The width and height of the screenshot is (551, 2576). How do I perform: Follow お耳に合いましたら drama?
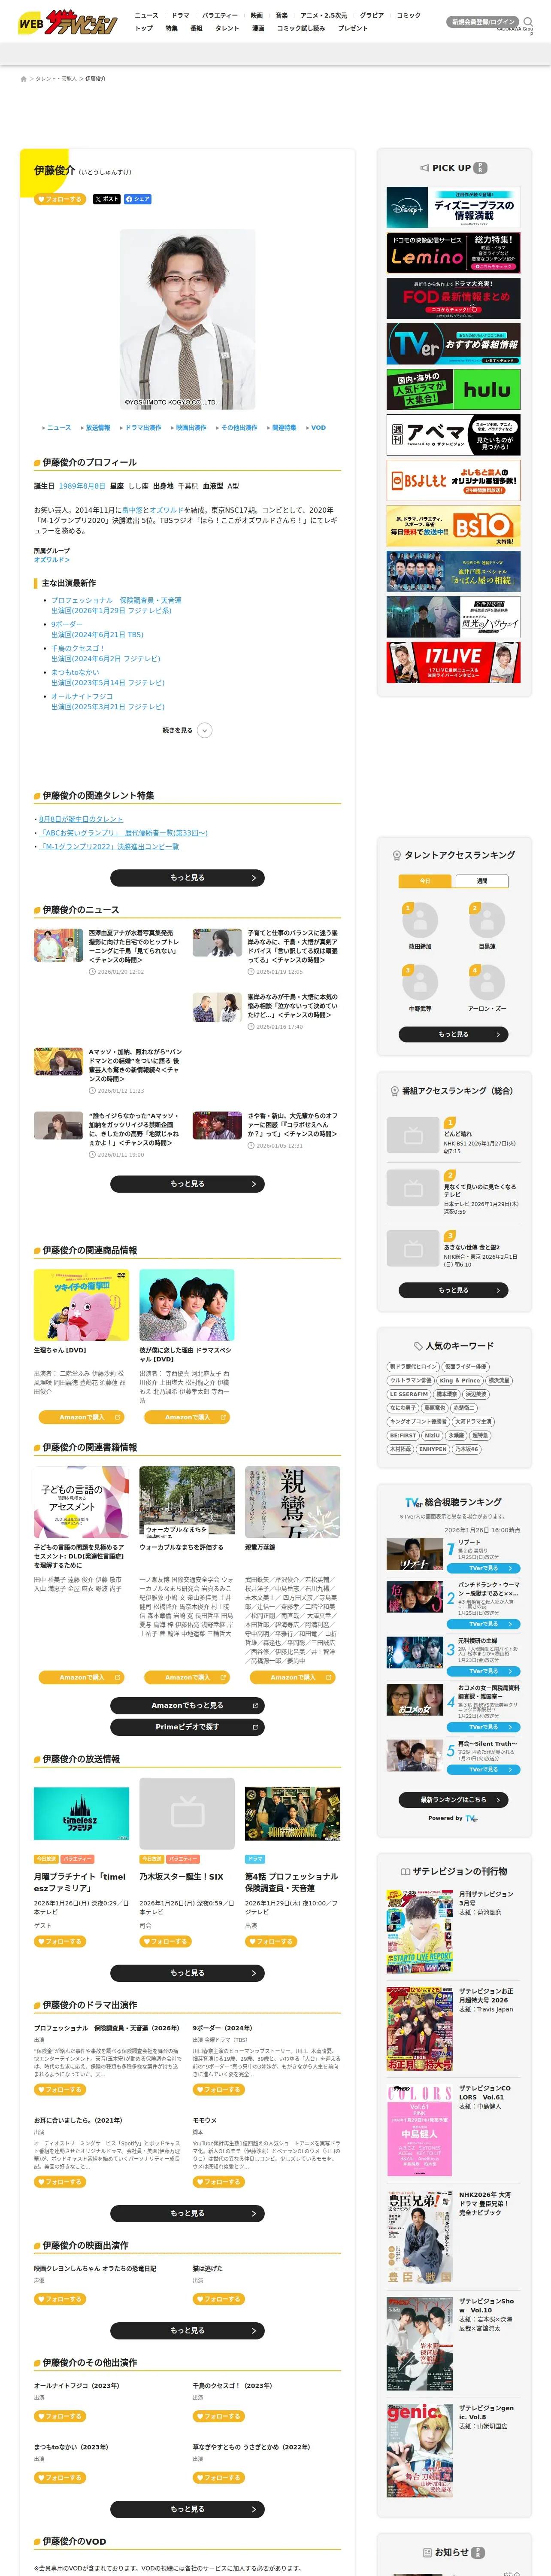click(x=60, y=2182)
